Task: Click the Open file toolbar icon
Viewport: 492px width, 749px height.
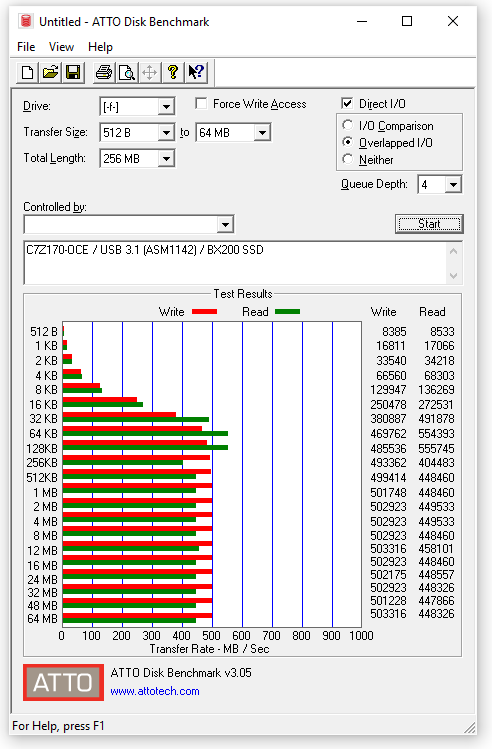Action: 50,73
